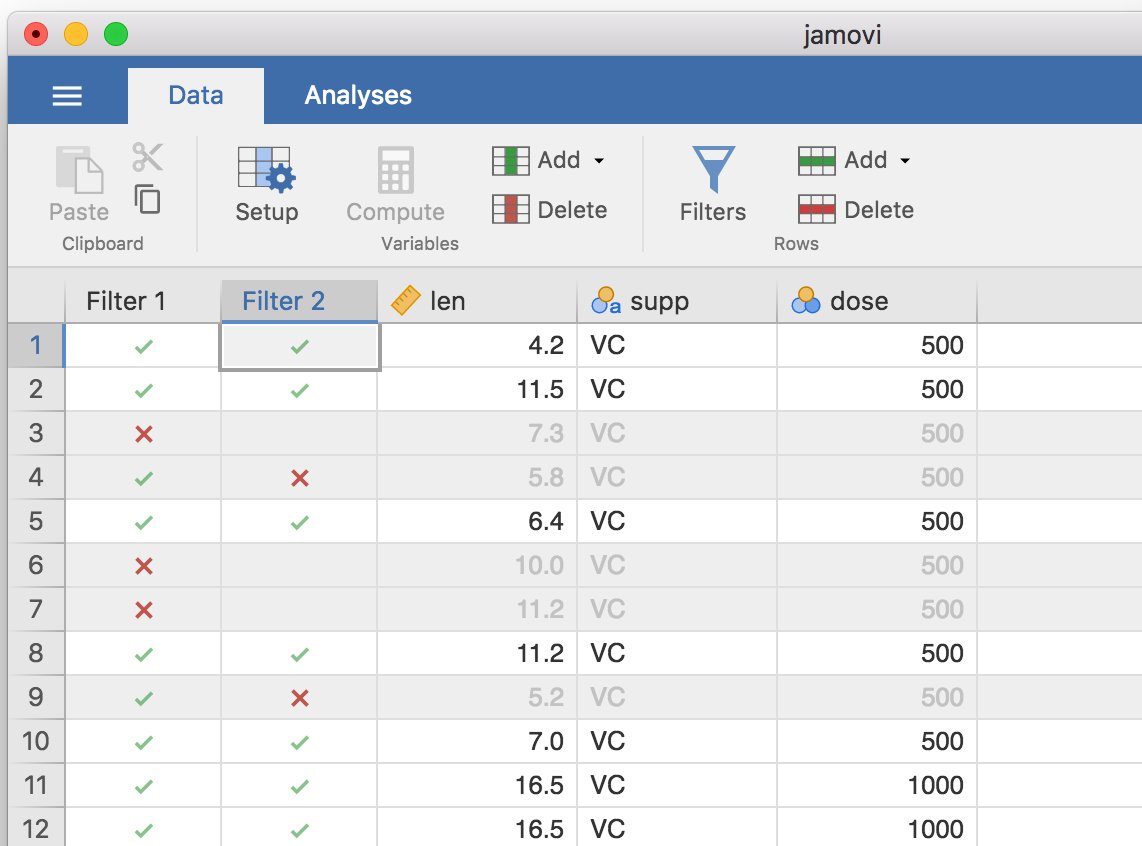Click the Delete label under Rows
Image resolution: width=1142 pixels, height=846 pixels.
pyautogui.click(x=878, y=210)
